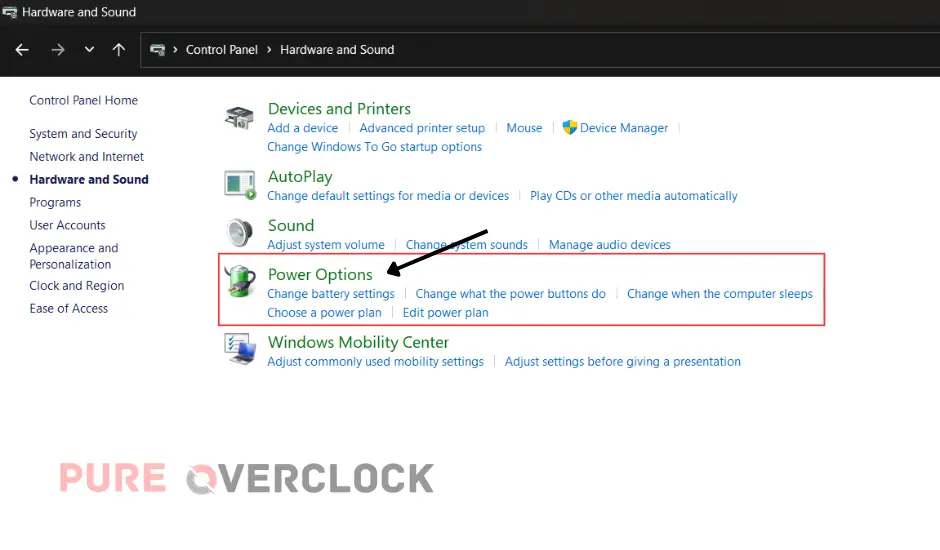The width and height of the screenshot is (940, 550).
Task: Click the Sound speaker icon
Action: pyautogui.click(x=239, y=233)
